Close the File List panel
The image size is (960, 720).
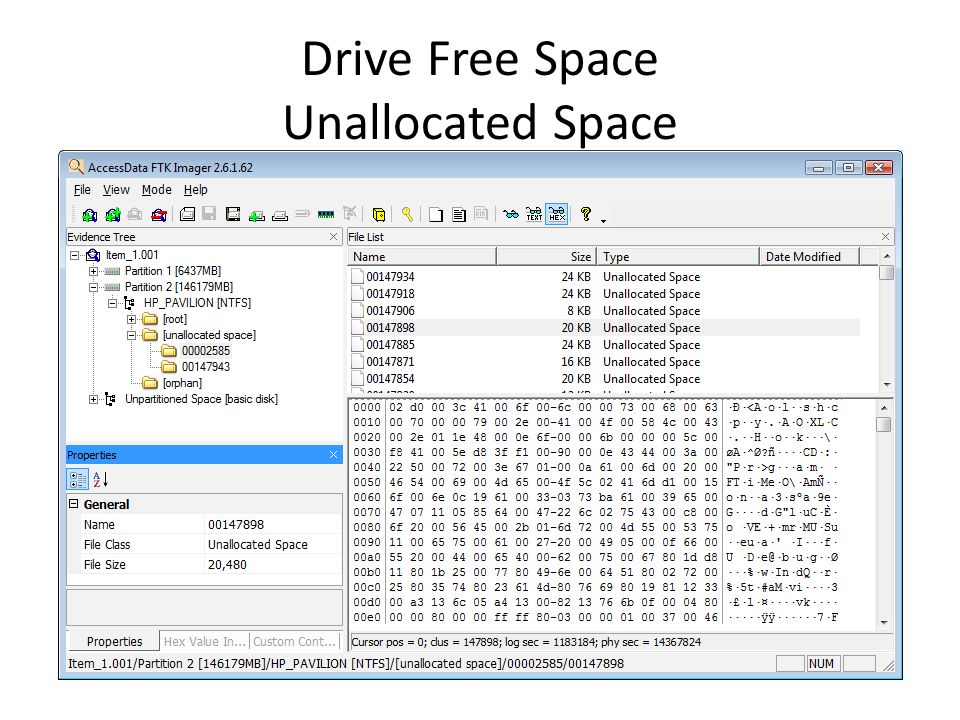[x=885, y=236]
